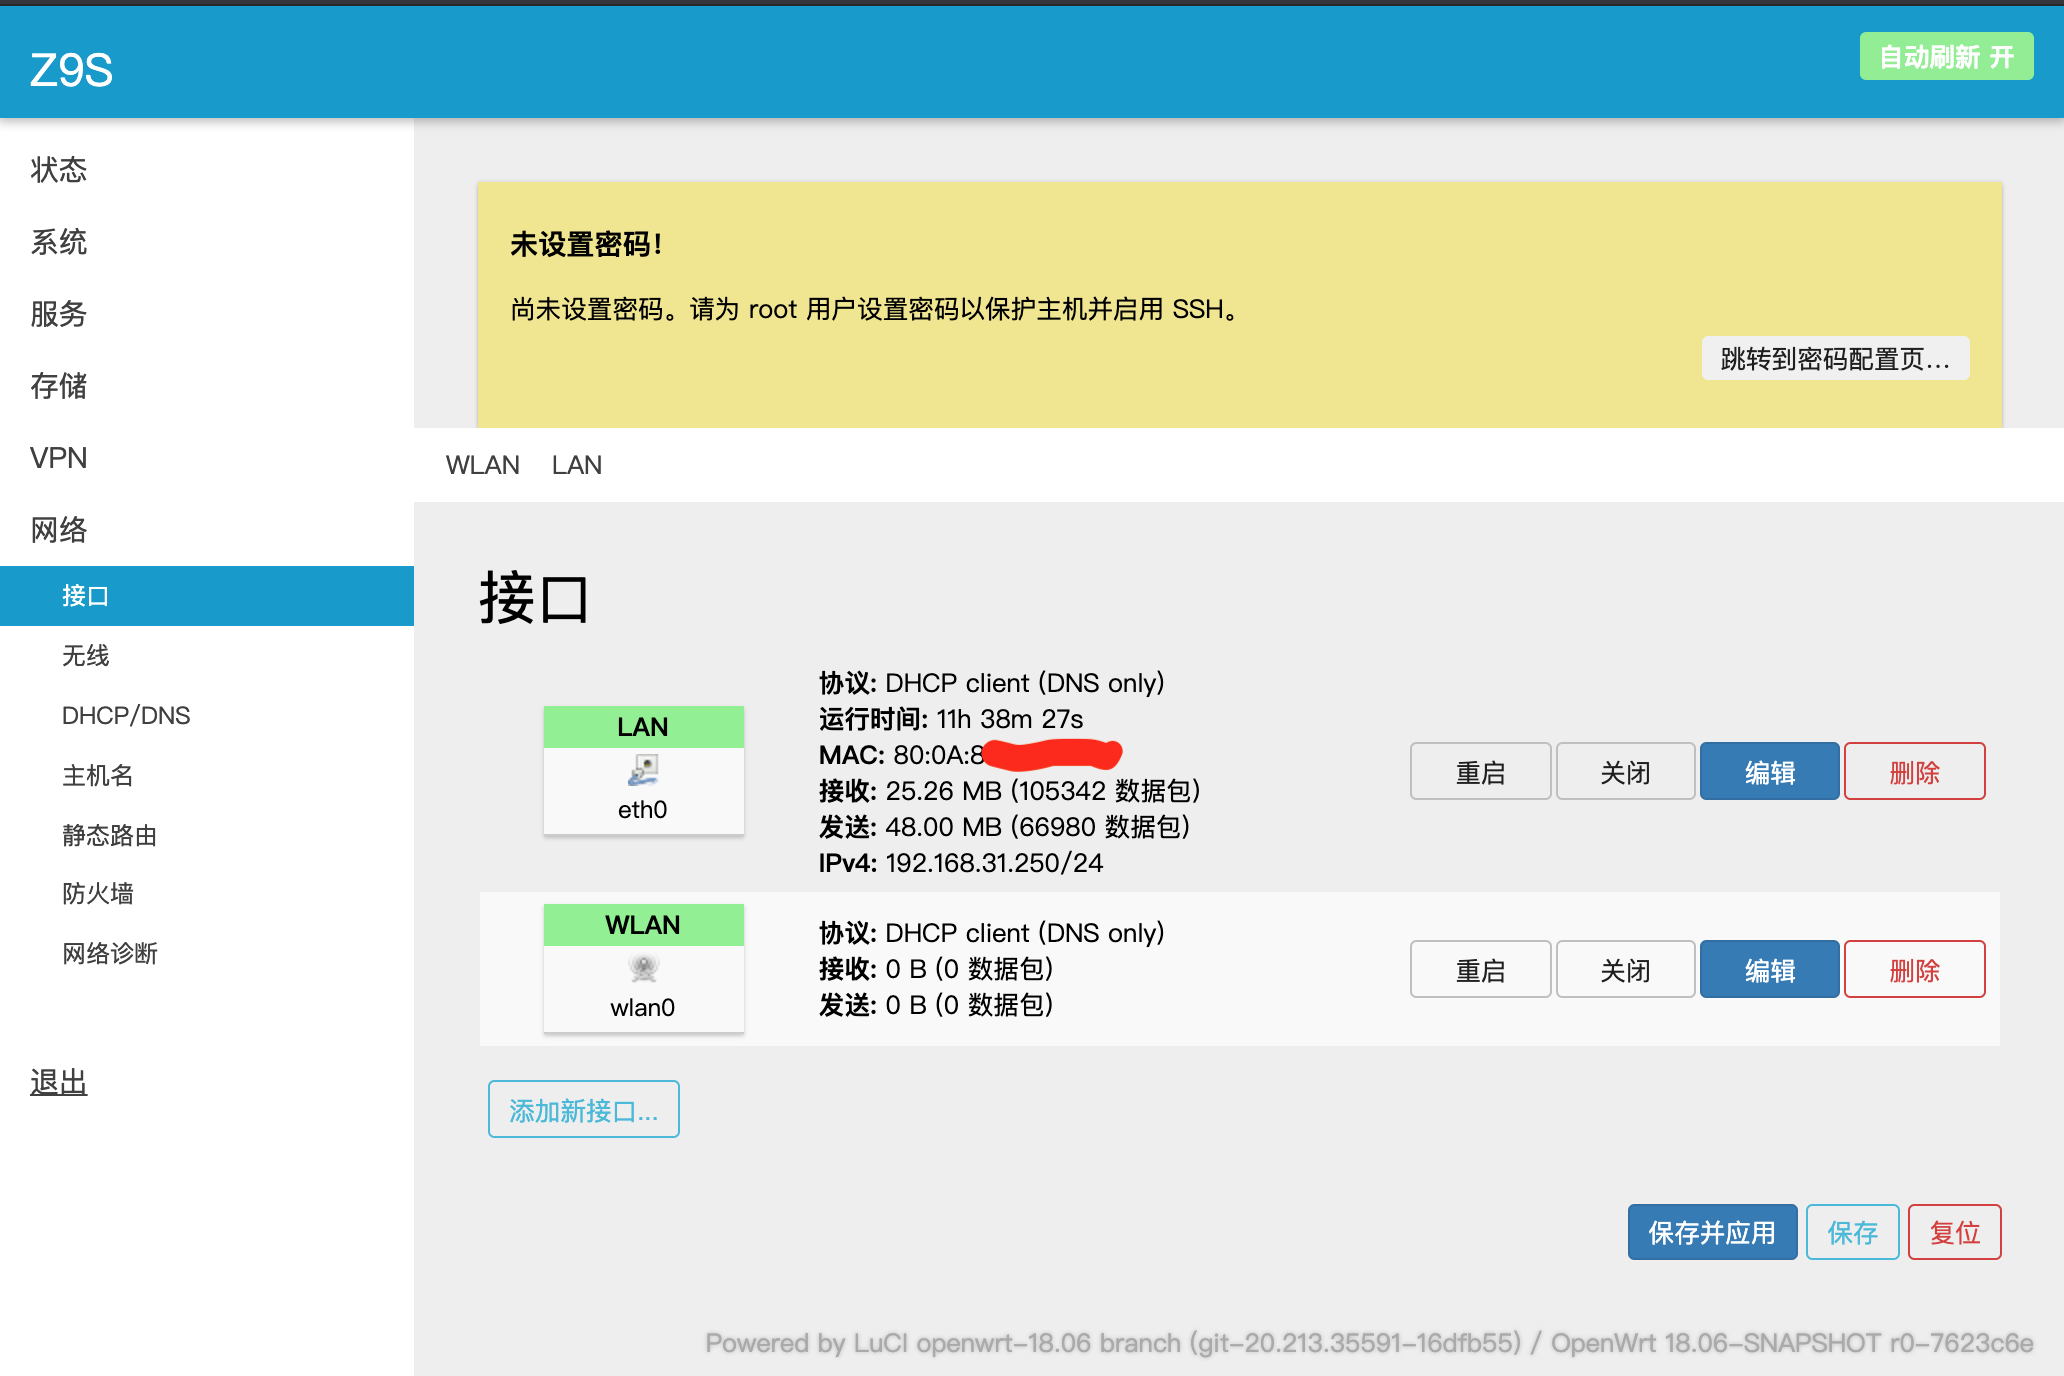Expand the 系统 sidebar menu
2064x1376 pixels.
pyautogui.click(x=58, y=242)
